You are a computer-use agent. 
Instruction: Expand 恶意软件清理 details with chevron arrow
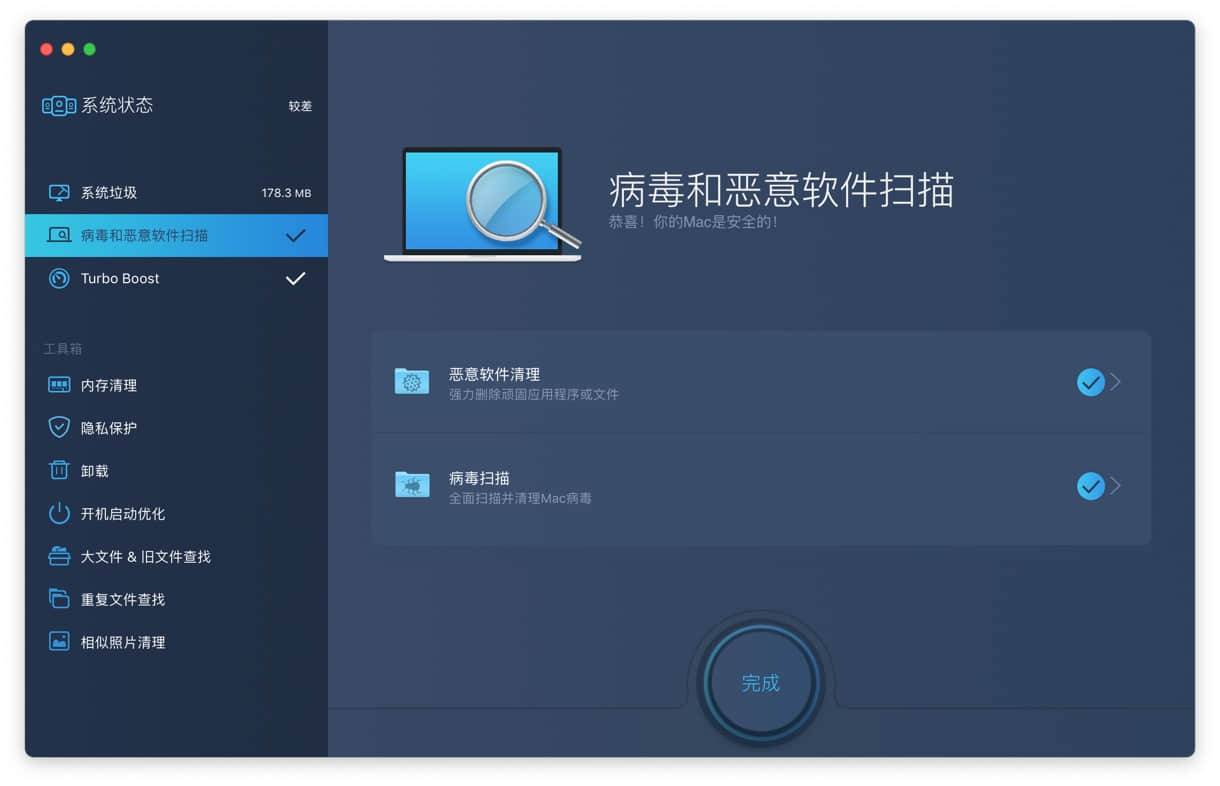coord(1116,382)
